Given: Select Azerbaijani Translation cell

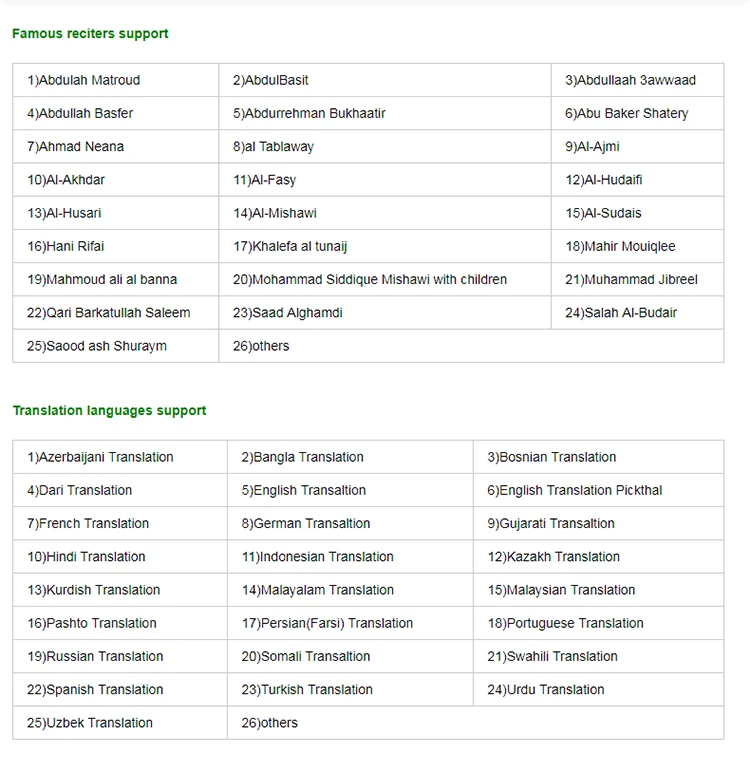Looking at the screenshot, I should click(120, 457).
